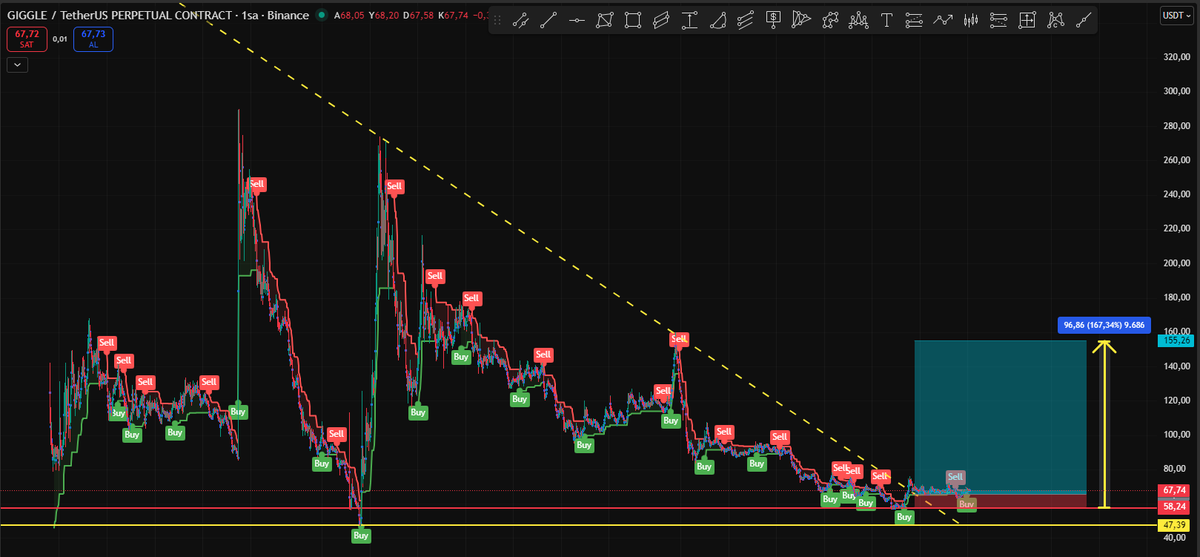Select the rotated rectangle tool

604,20
